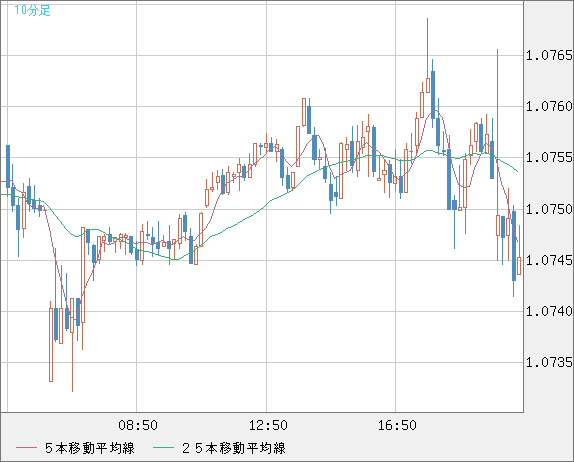The height and width of the screenshot is (462, 574).
Task: Click the 1.0735 price axis label
Action: (x=549, y=362)
